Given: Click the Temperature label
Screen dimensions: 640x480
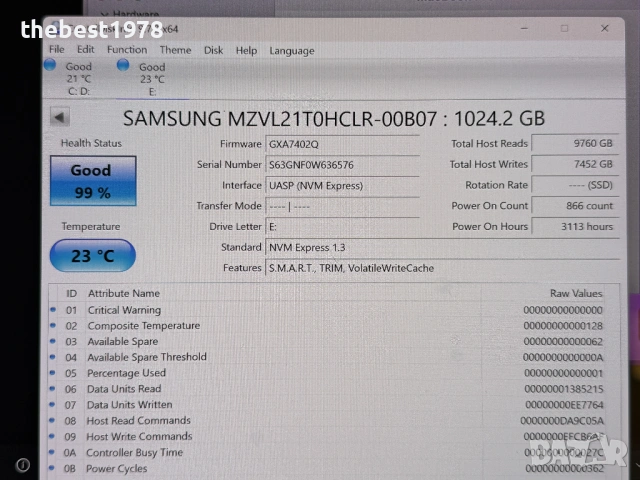Looking at the screenshot, I should 91,227.
